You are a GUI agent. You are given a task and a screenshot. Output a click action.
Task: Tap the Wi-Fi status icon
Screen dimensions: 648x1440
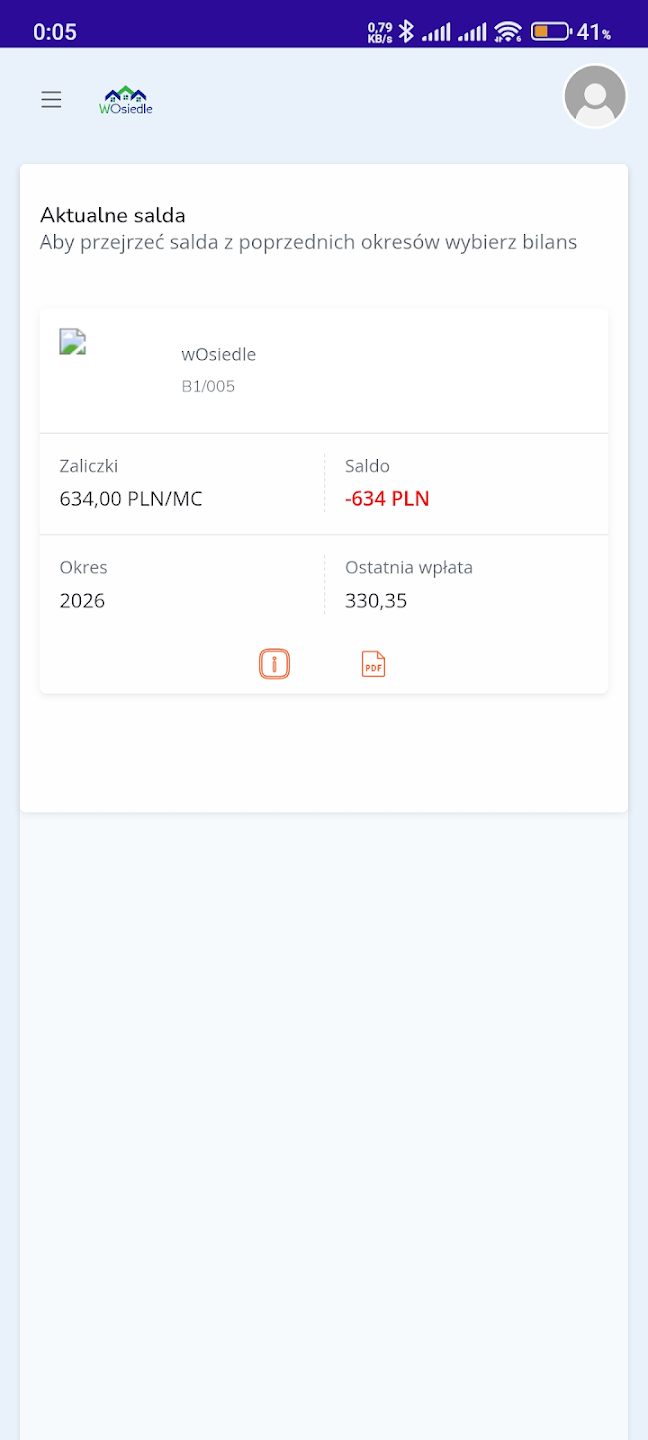point(508,32)
